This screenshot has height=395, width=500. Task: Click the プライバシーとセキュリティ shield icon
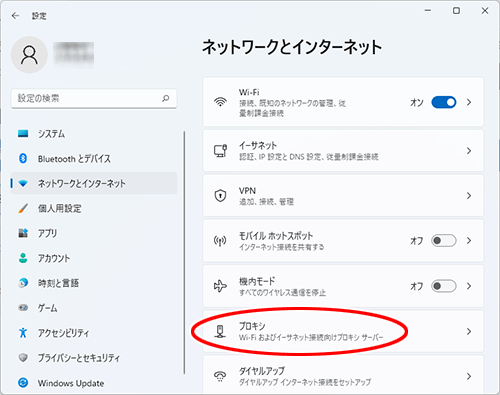click(23, 358)
